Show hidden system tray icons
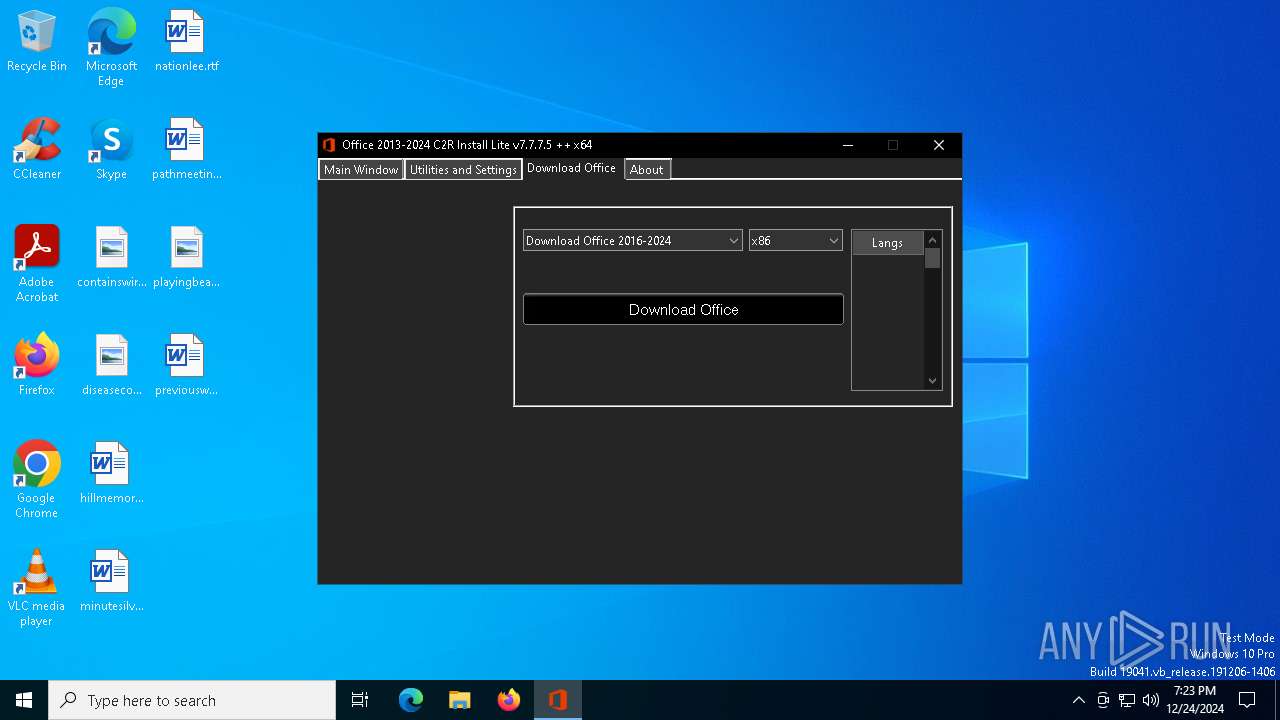1280x720 pixels. [1078, 700]
